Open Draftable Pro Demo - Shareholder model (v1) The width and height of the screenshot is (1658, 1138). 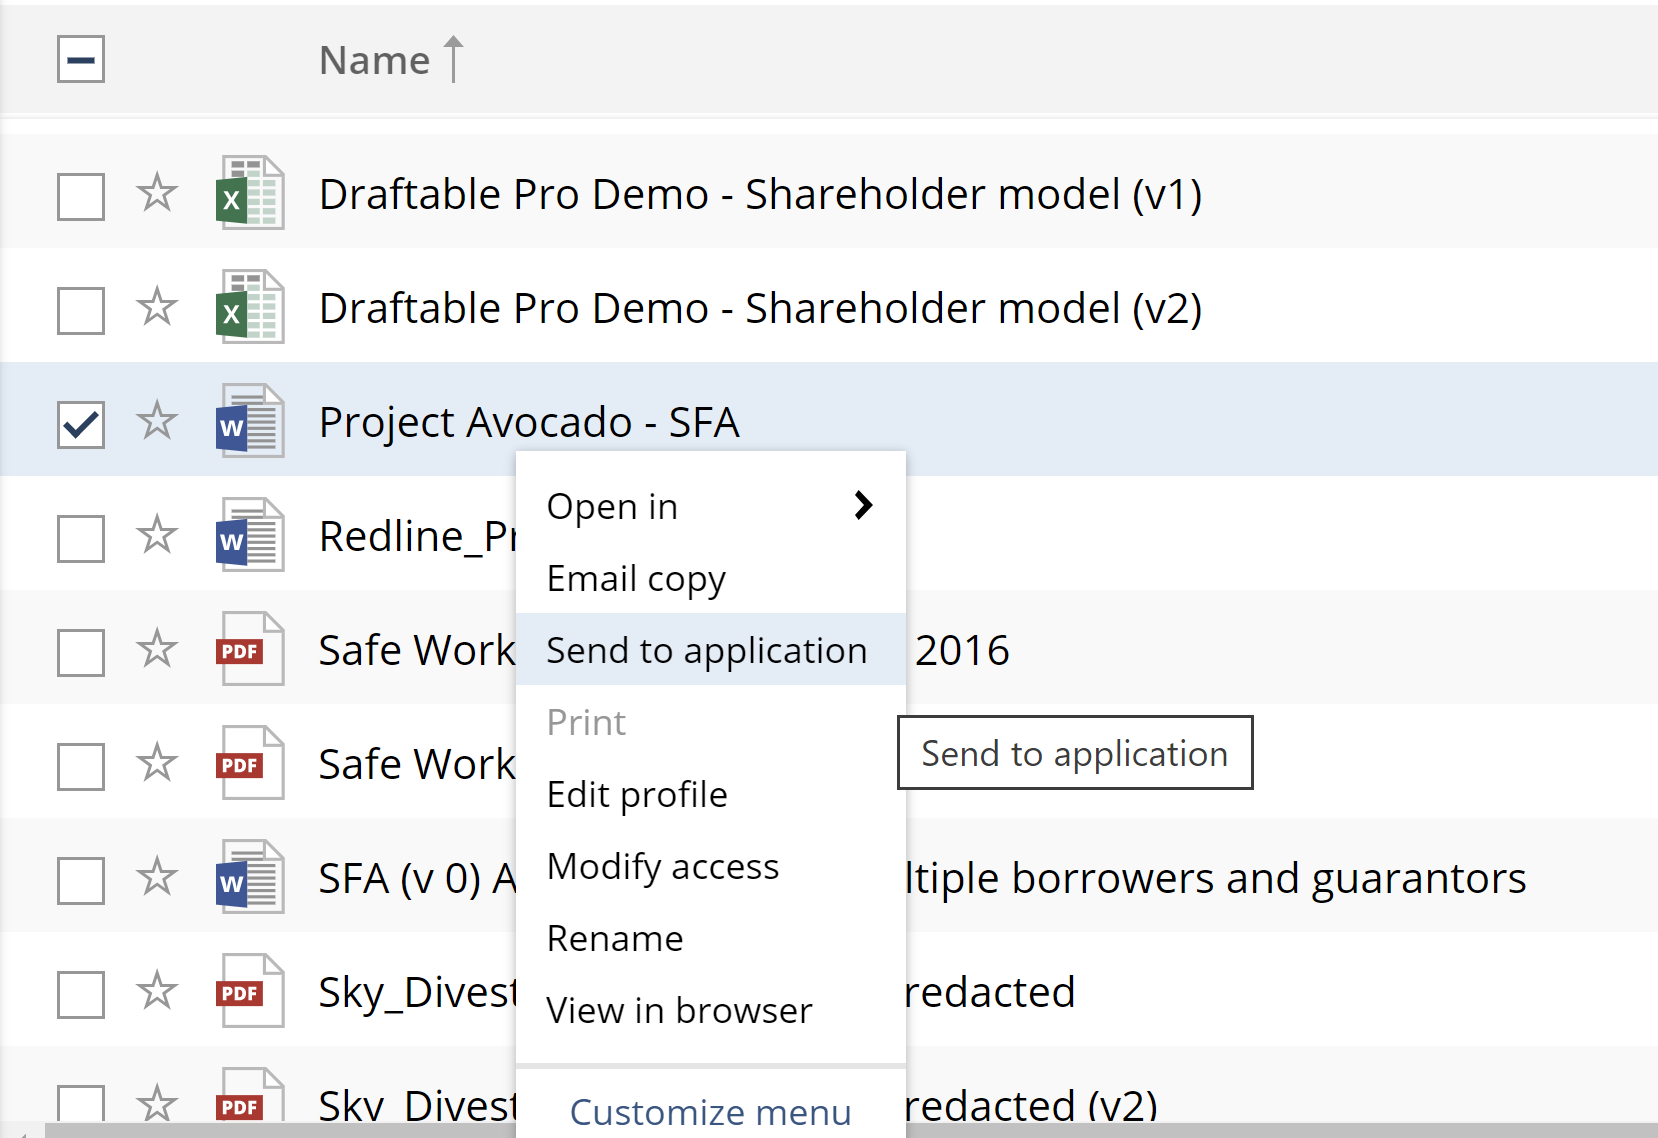coord(760,194)
